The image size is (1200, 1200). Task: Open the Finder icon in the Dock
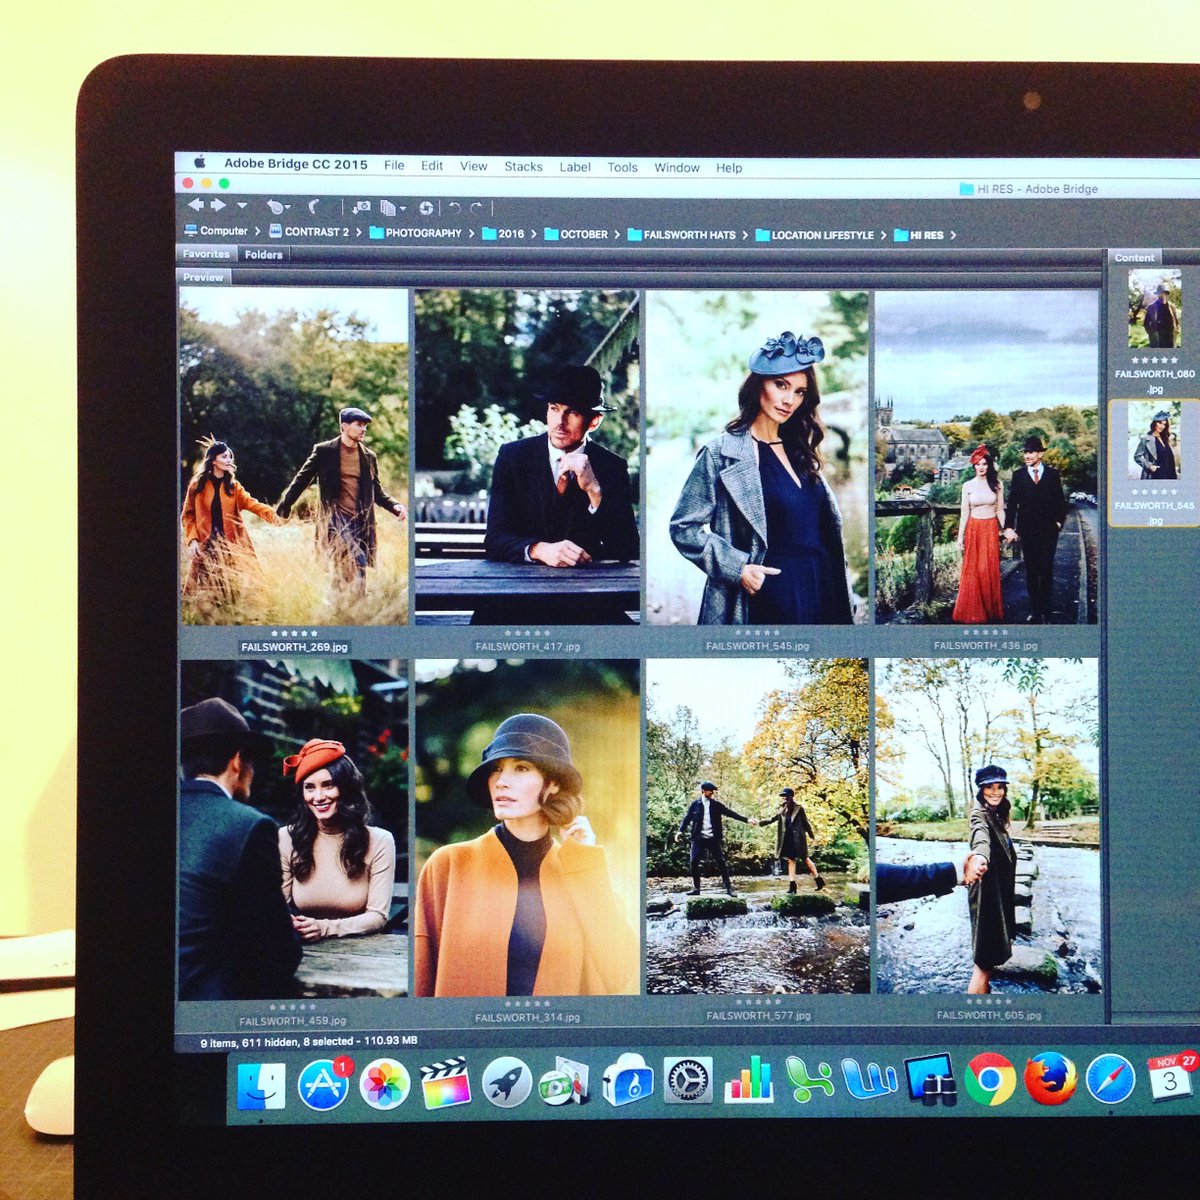click(261, 1086)
